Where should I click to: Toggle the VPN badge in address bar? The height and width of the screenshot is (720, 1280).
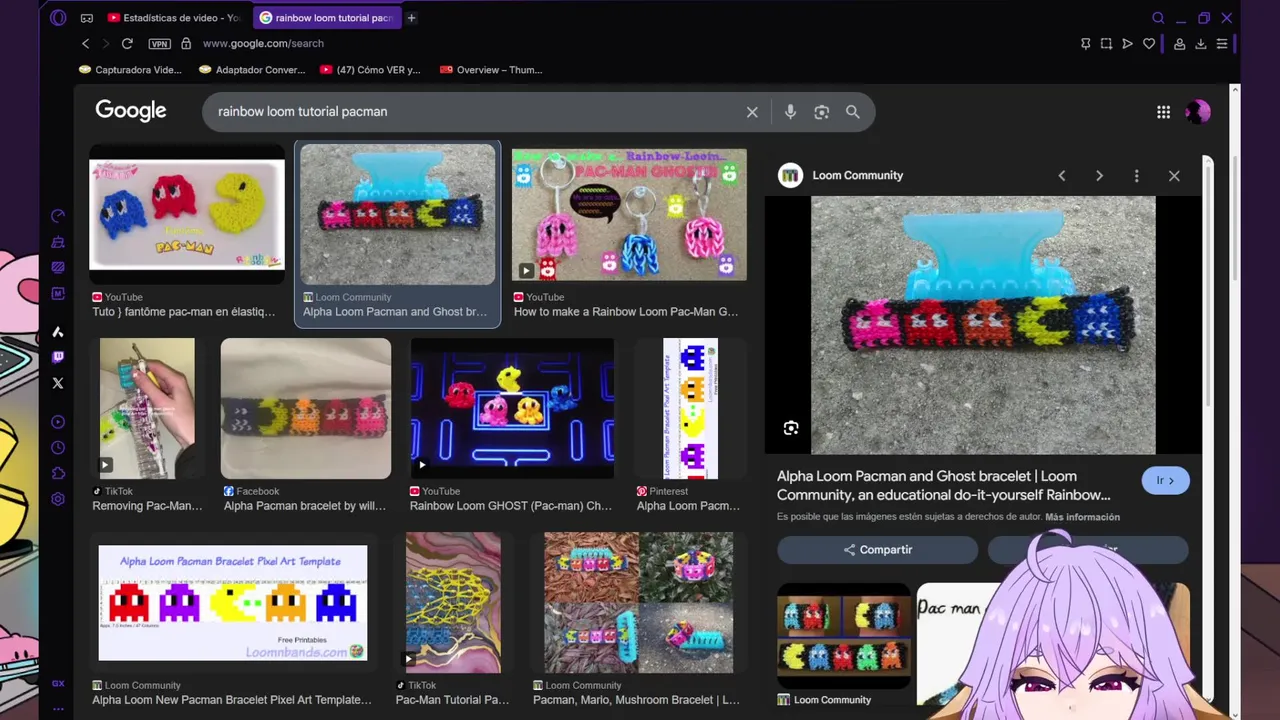[x=159, y=44]
